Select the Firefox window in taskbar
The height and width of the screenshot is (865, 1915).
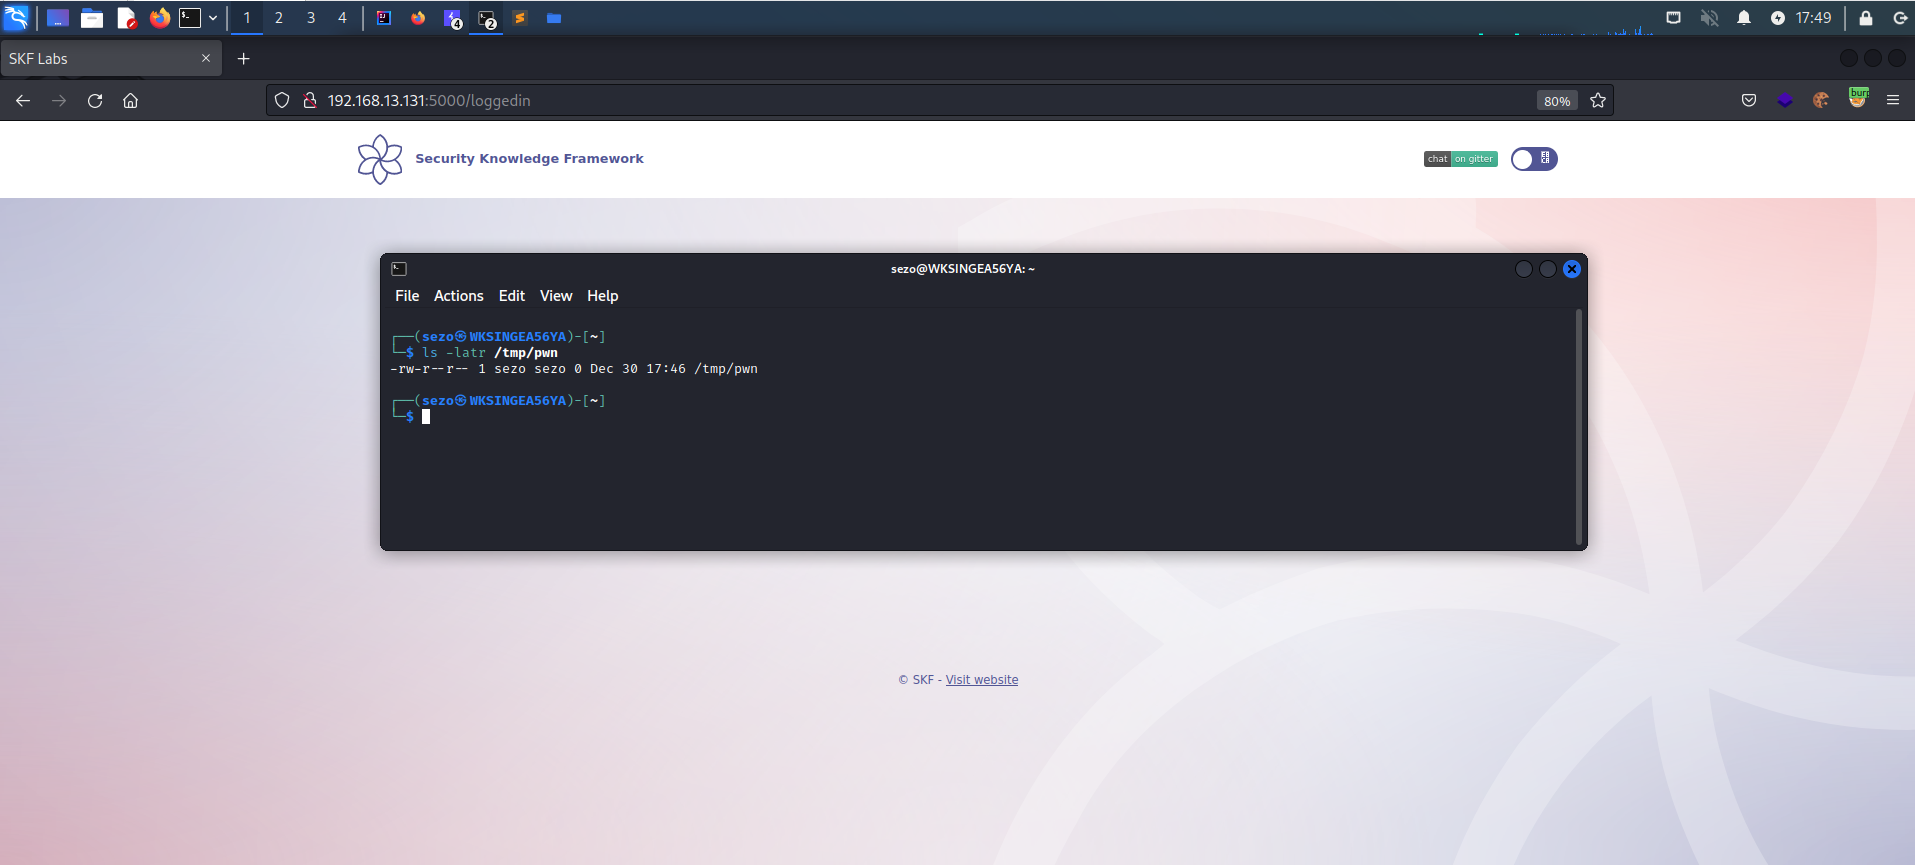(418, 17)
